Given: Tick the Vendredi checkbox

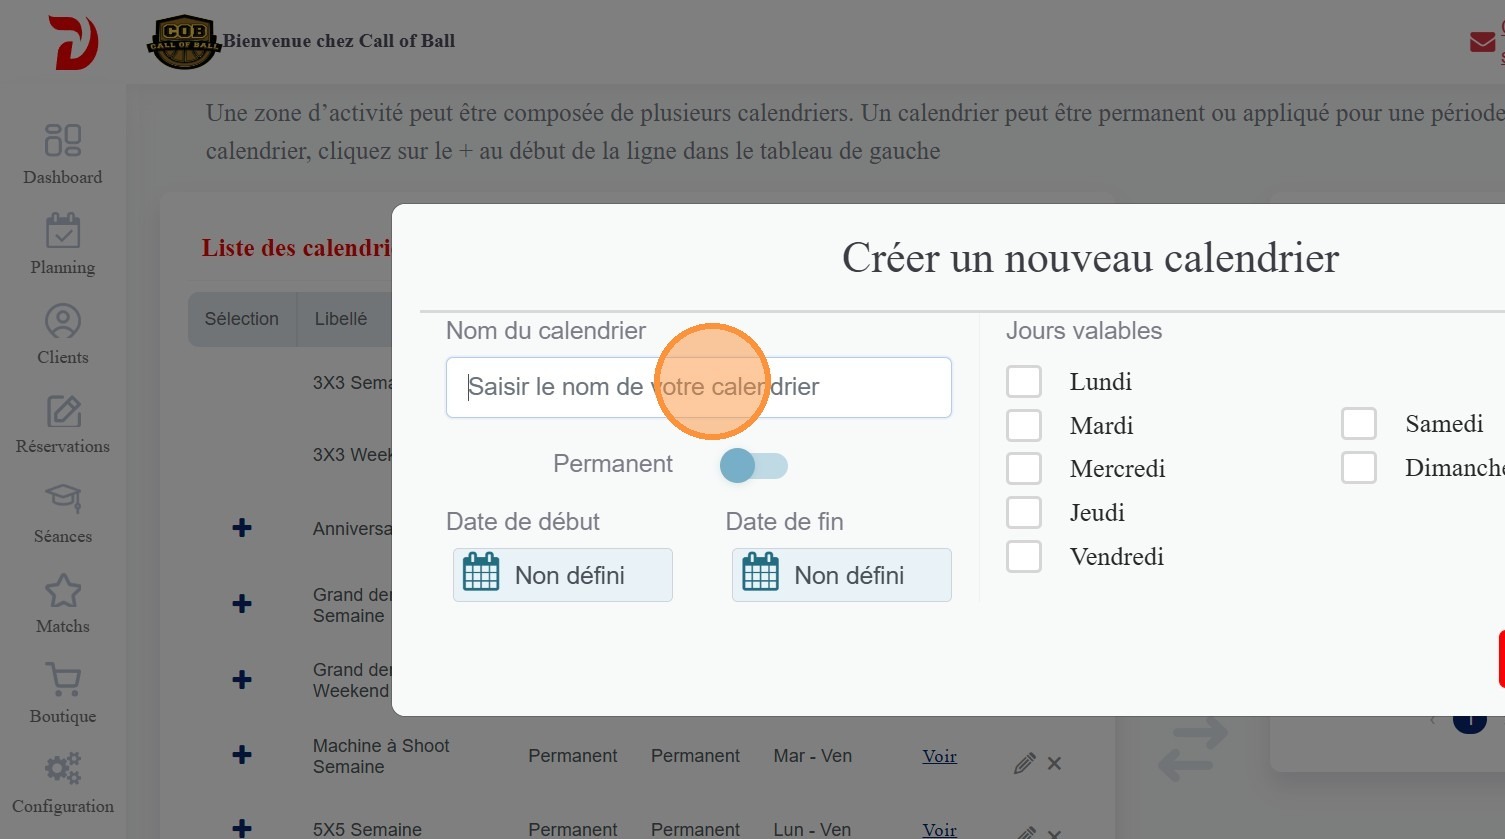Looking at the screenshot, I should point(1024,557).
